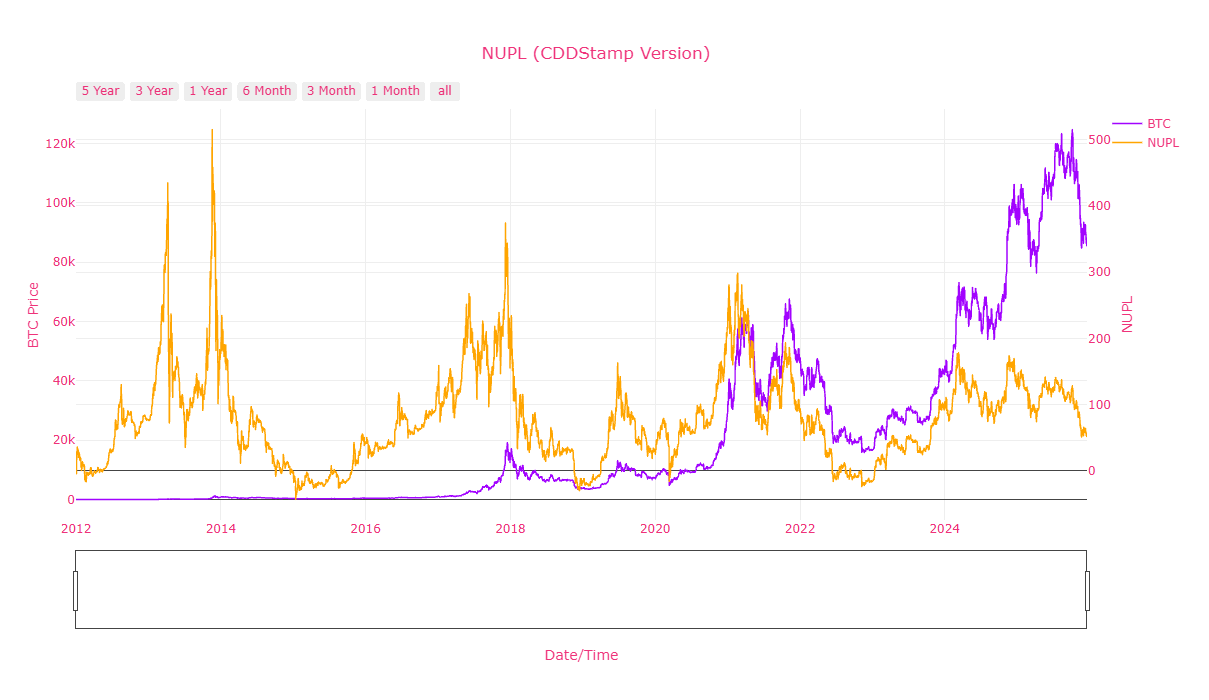Image resolution: width=1209 pixels, height=700 pixels.
Task: Click the NUPL (CDDStamp Version) chart title
Action: click(595, 54)
